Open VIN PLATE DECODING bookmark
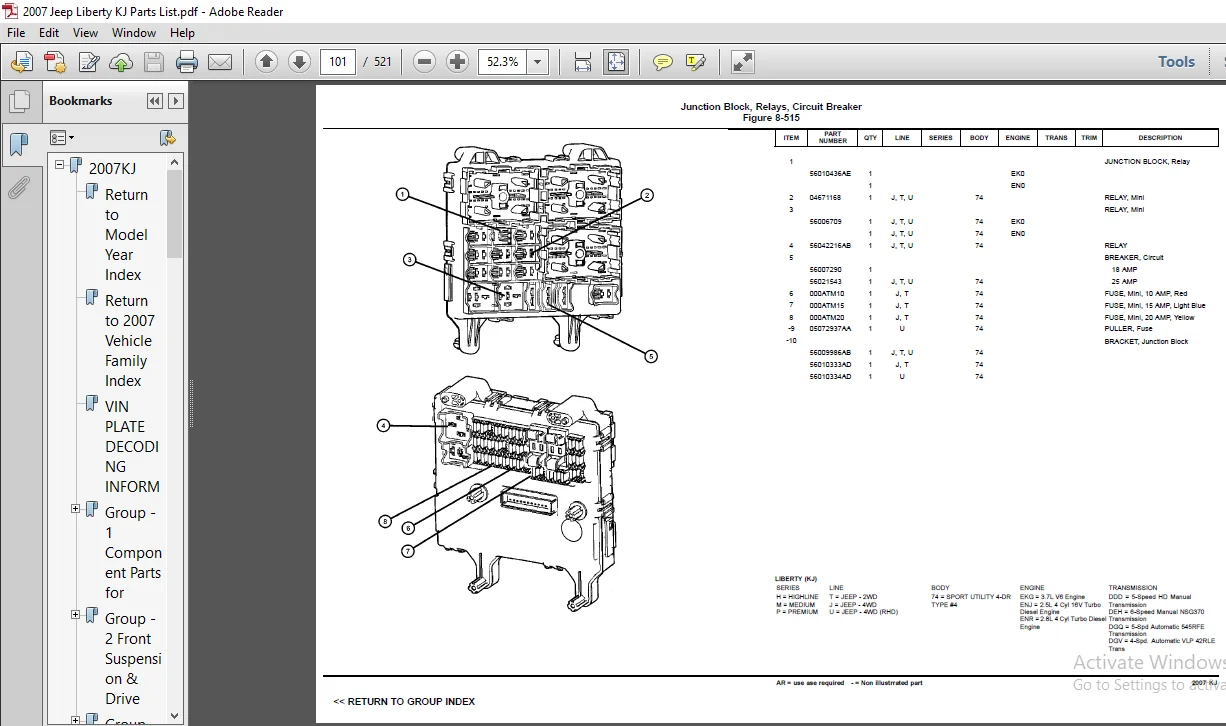Viewport: 1226px width, 726px height. tap(132, 446)
